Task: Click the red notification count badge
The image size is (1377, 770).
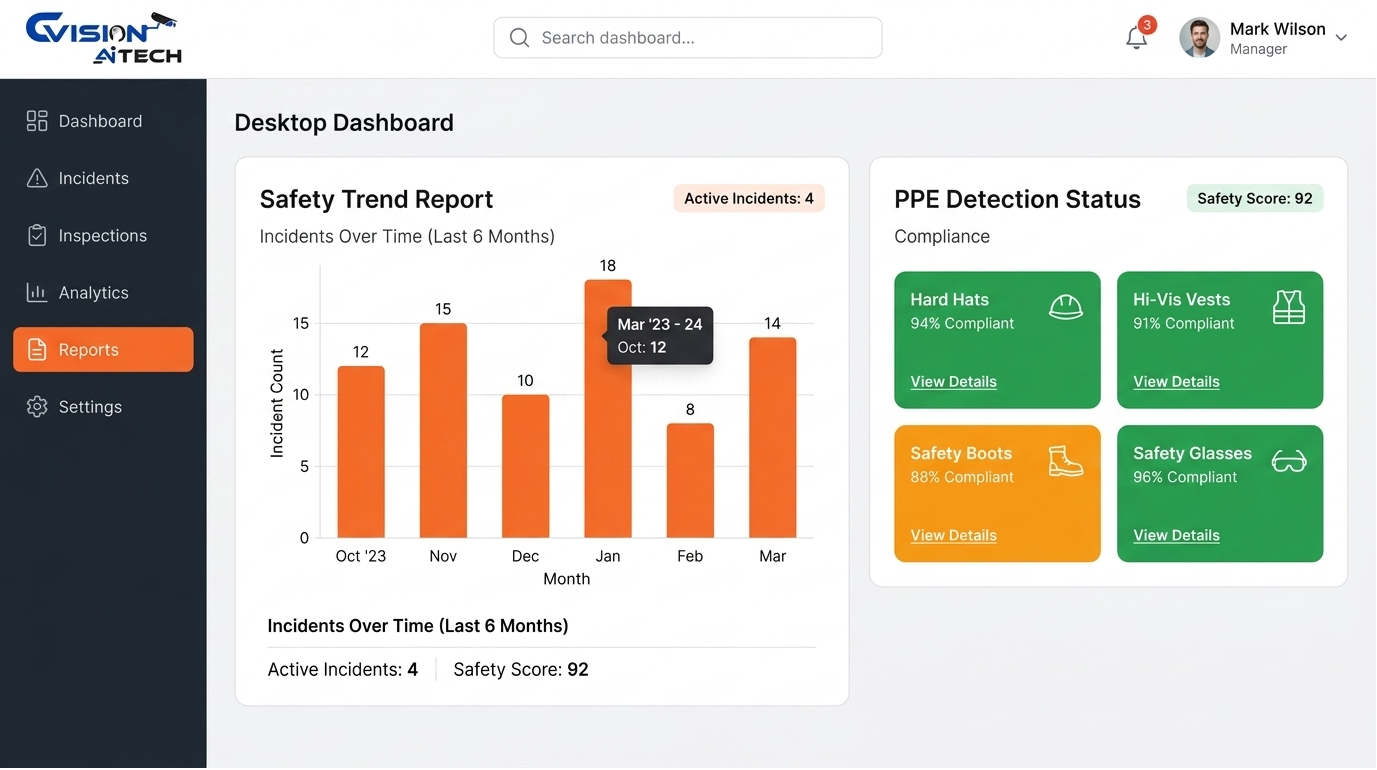Action: 1147,25
